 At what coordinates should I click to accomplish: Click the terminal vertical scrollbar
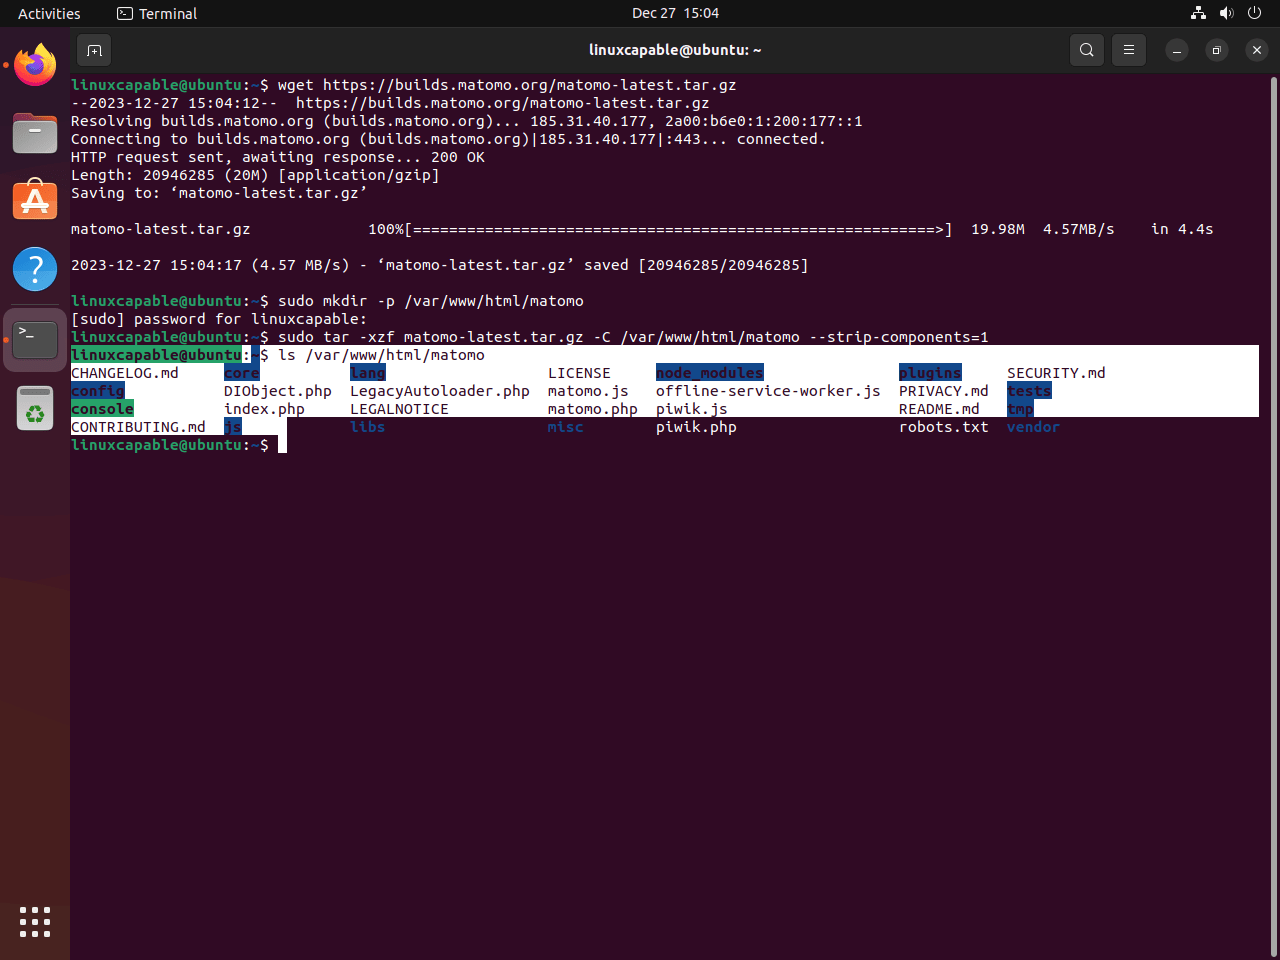[1273, 515]
